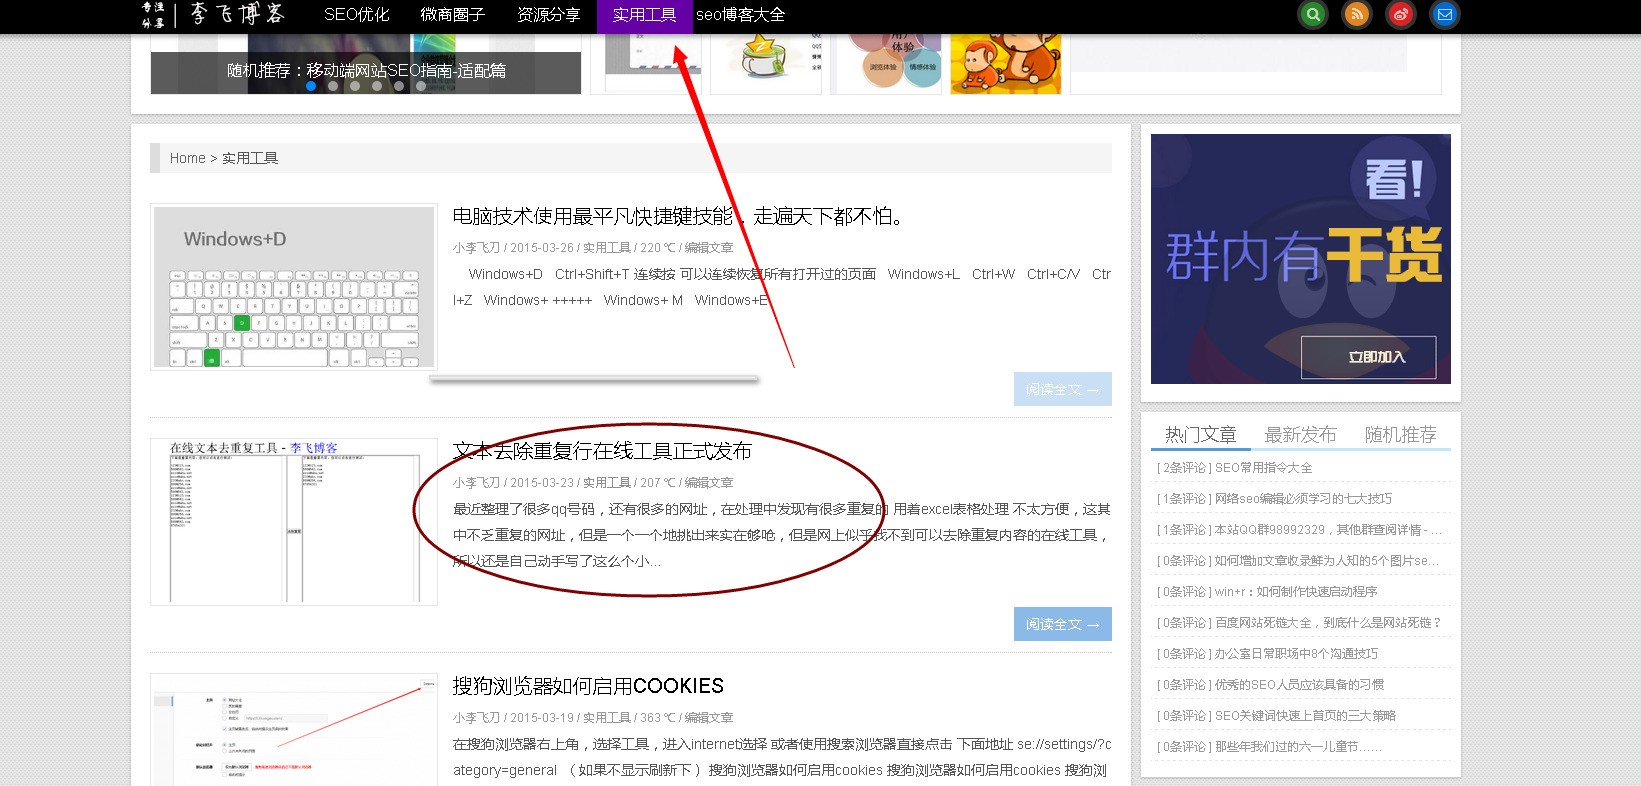Click the blue email envelope icon

(x=1445, y=15)
